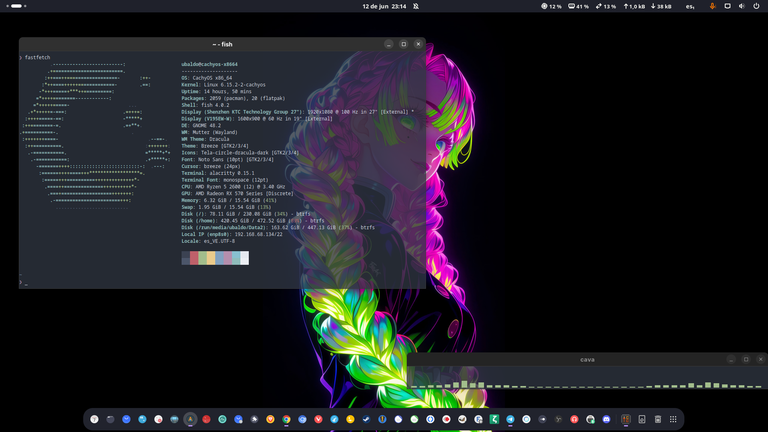Click the red color block in fastfetch palette
The width and height of the screenshot is (768, 432).
(194, 258)
